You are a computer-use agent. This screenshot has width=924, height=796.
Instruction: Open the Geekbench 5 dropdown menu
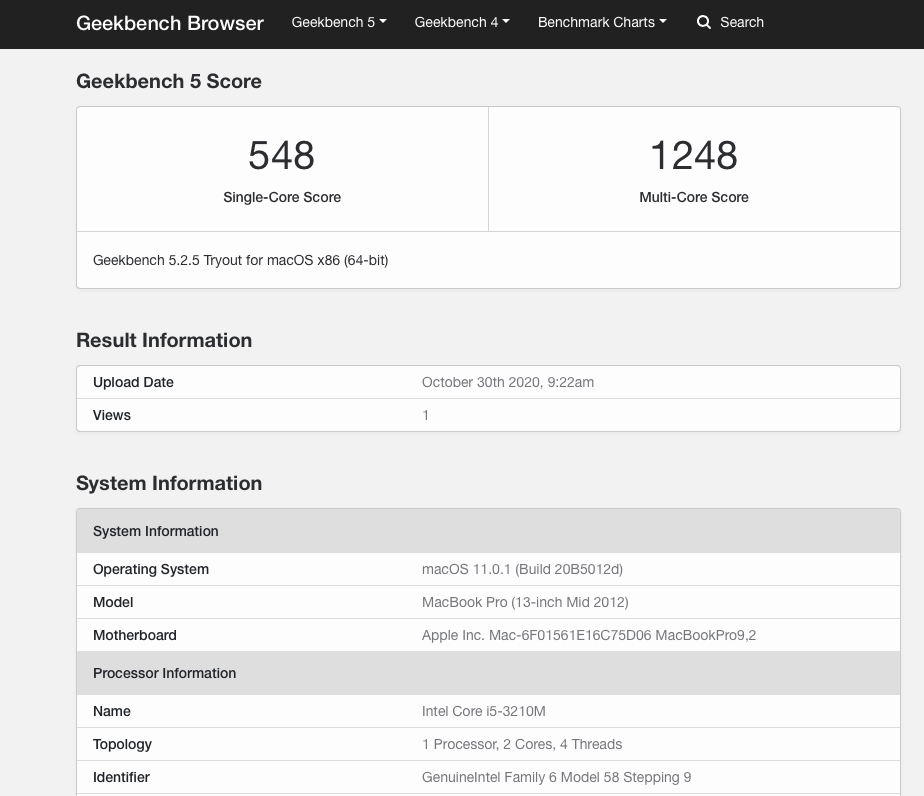(339, 22)
